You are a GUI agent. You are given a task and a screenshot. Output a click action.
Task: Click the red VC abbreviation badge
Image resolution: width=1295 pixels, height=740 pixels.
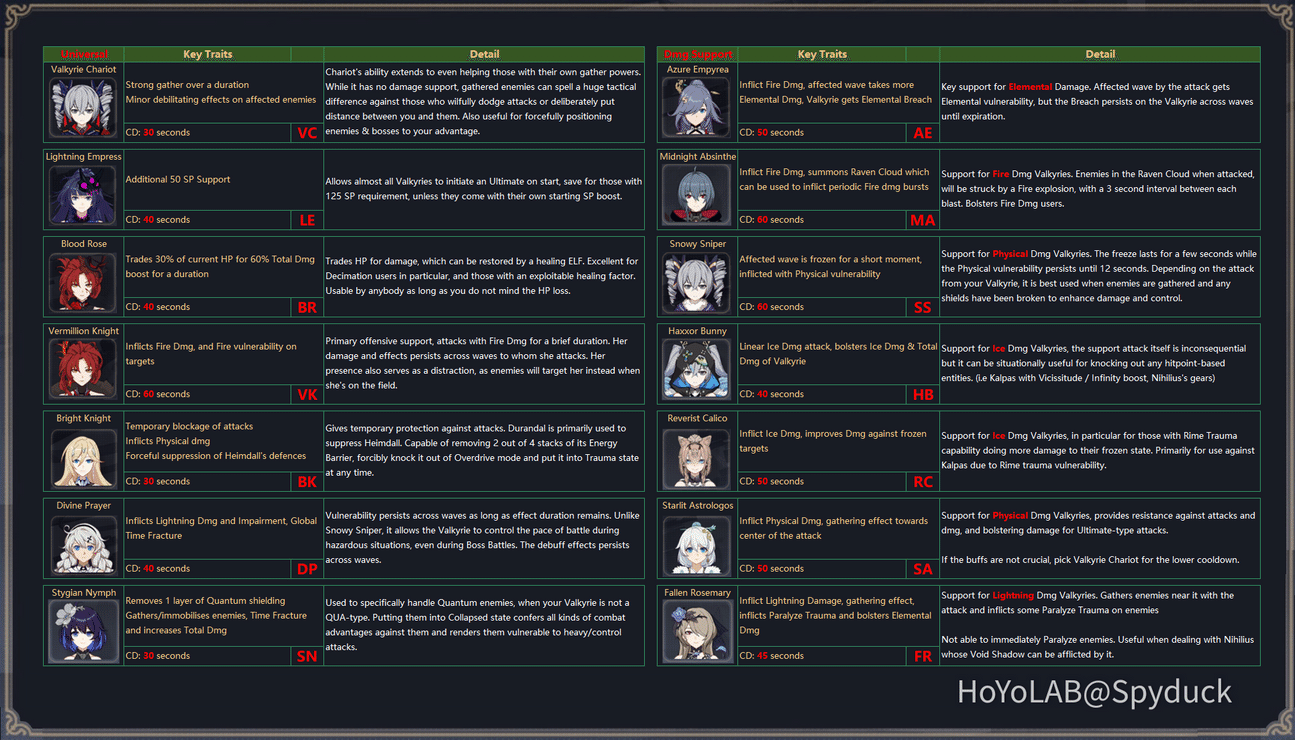307,133
